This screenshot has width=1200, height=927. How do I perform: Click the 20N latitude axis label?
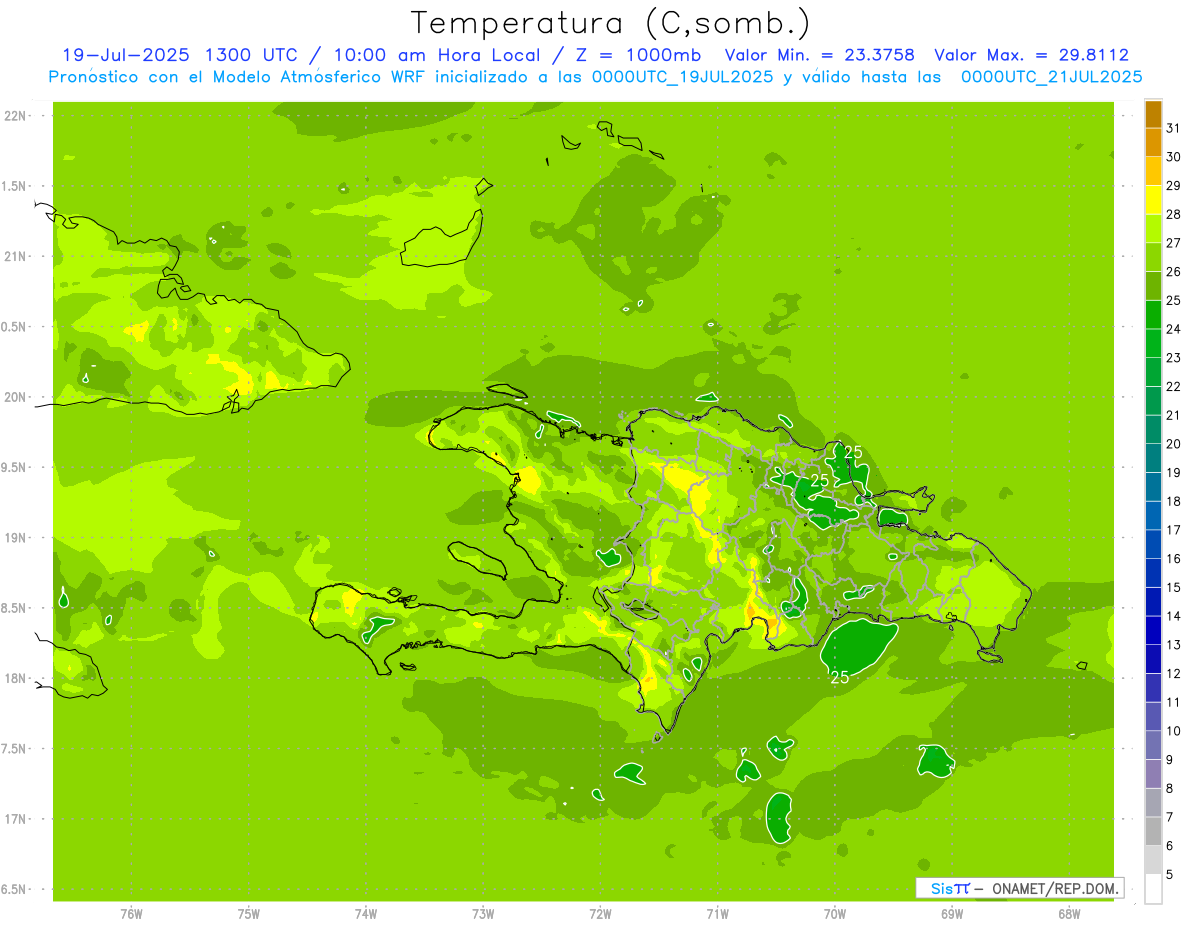coord(16,397)
